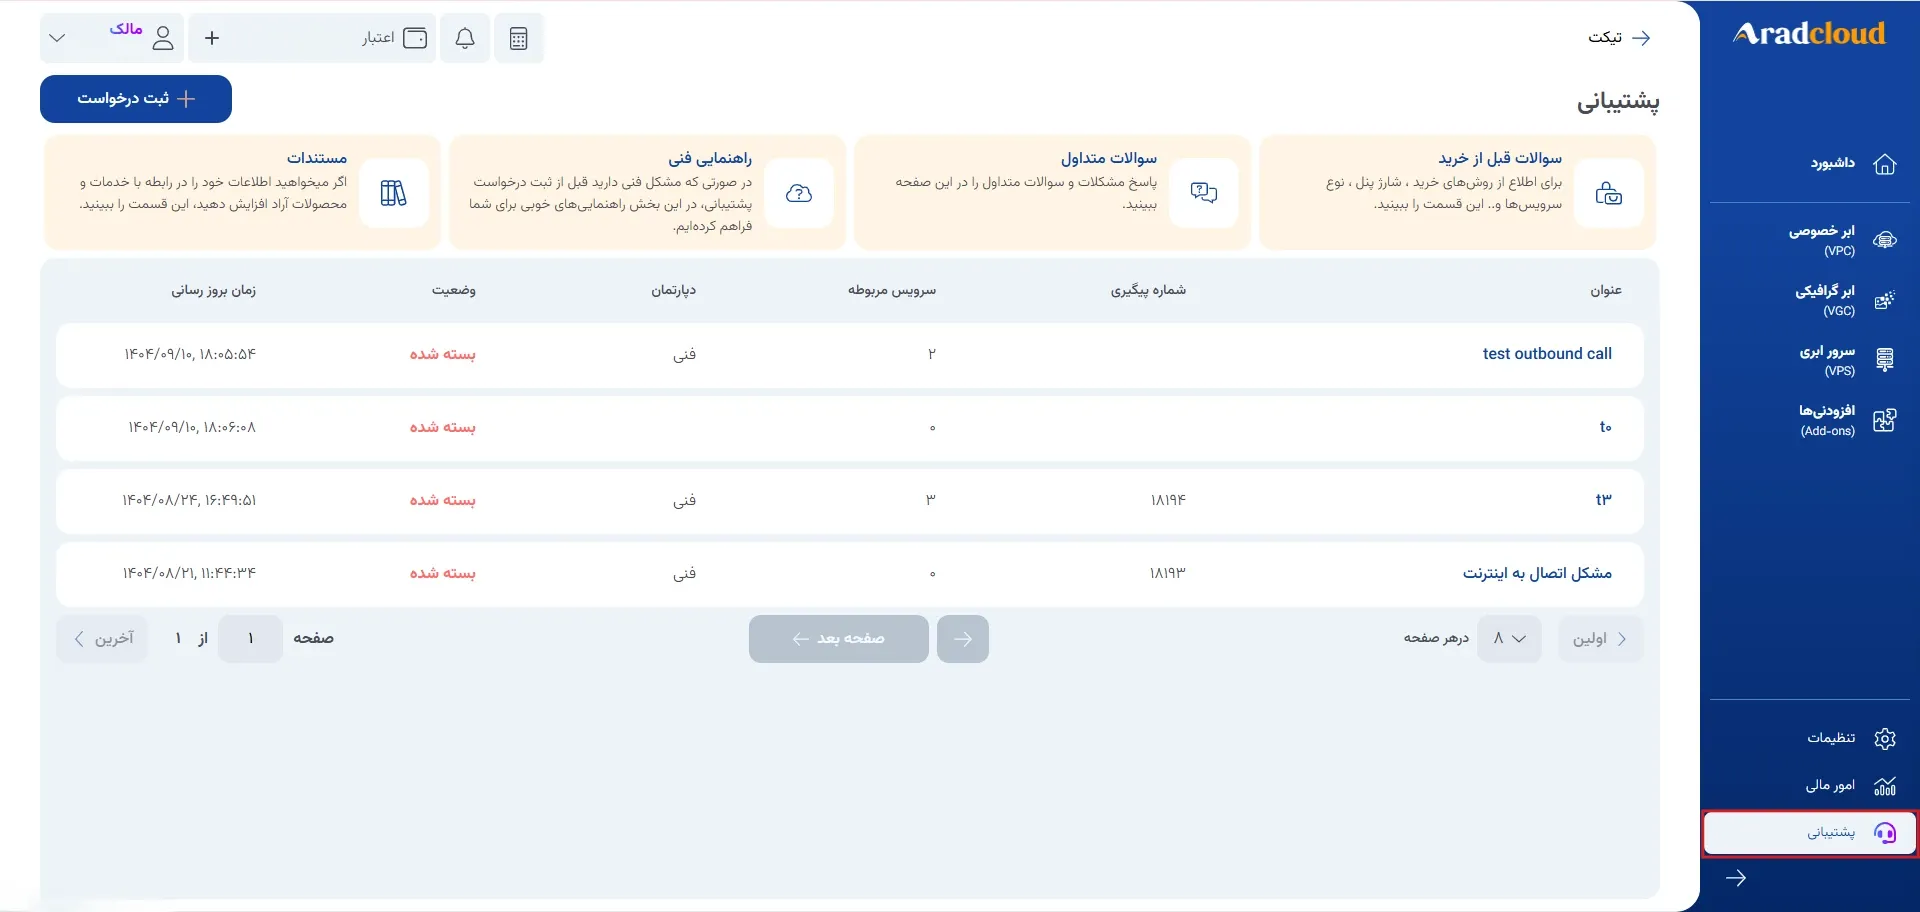1920x912 pixels.
Task: Expand the user account dropdown chevron
Action: pos(57,38)
